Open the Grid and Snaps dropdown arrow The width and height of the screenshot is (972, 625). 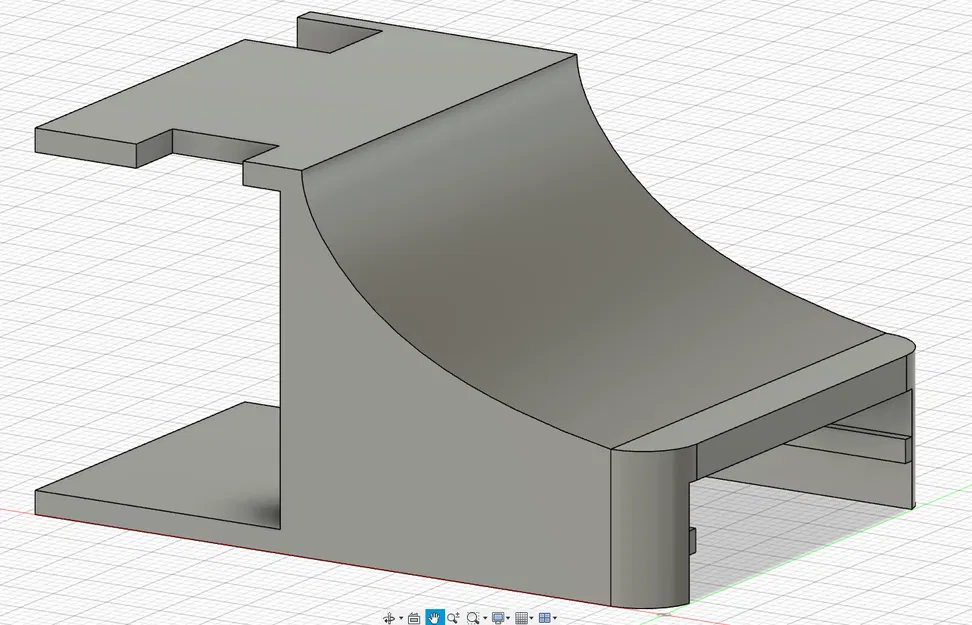pos(531,618)
